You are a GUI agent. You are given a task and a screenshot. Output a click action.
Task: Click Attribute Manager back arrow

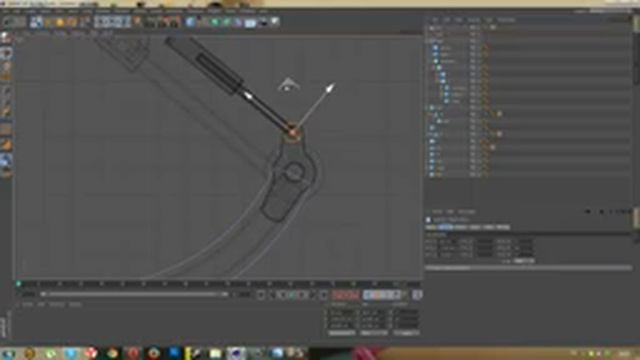[x=588, y=212]
